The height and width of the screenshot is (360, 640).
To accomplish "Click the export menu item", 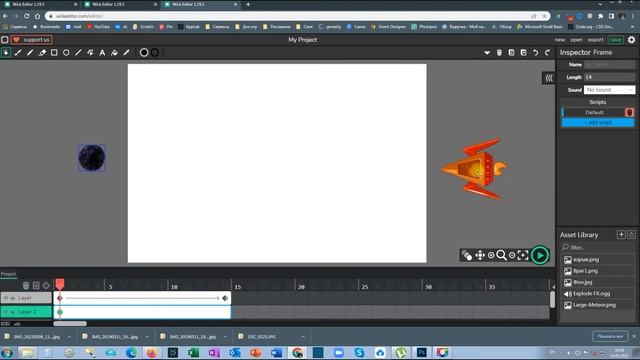I will click(x=595, y=40).
